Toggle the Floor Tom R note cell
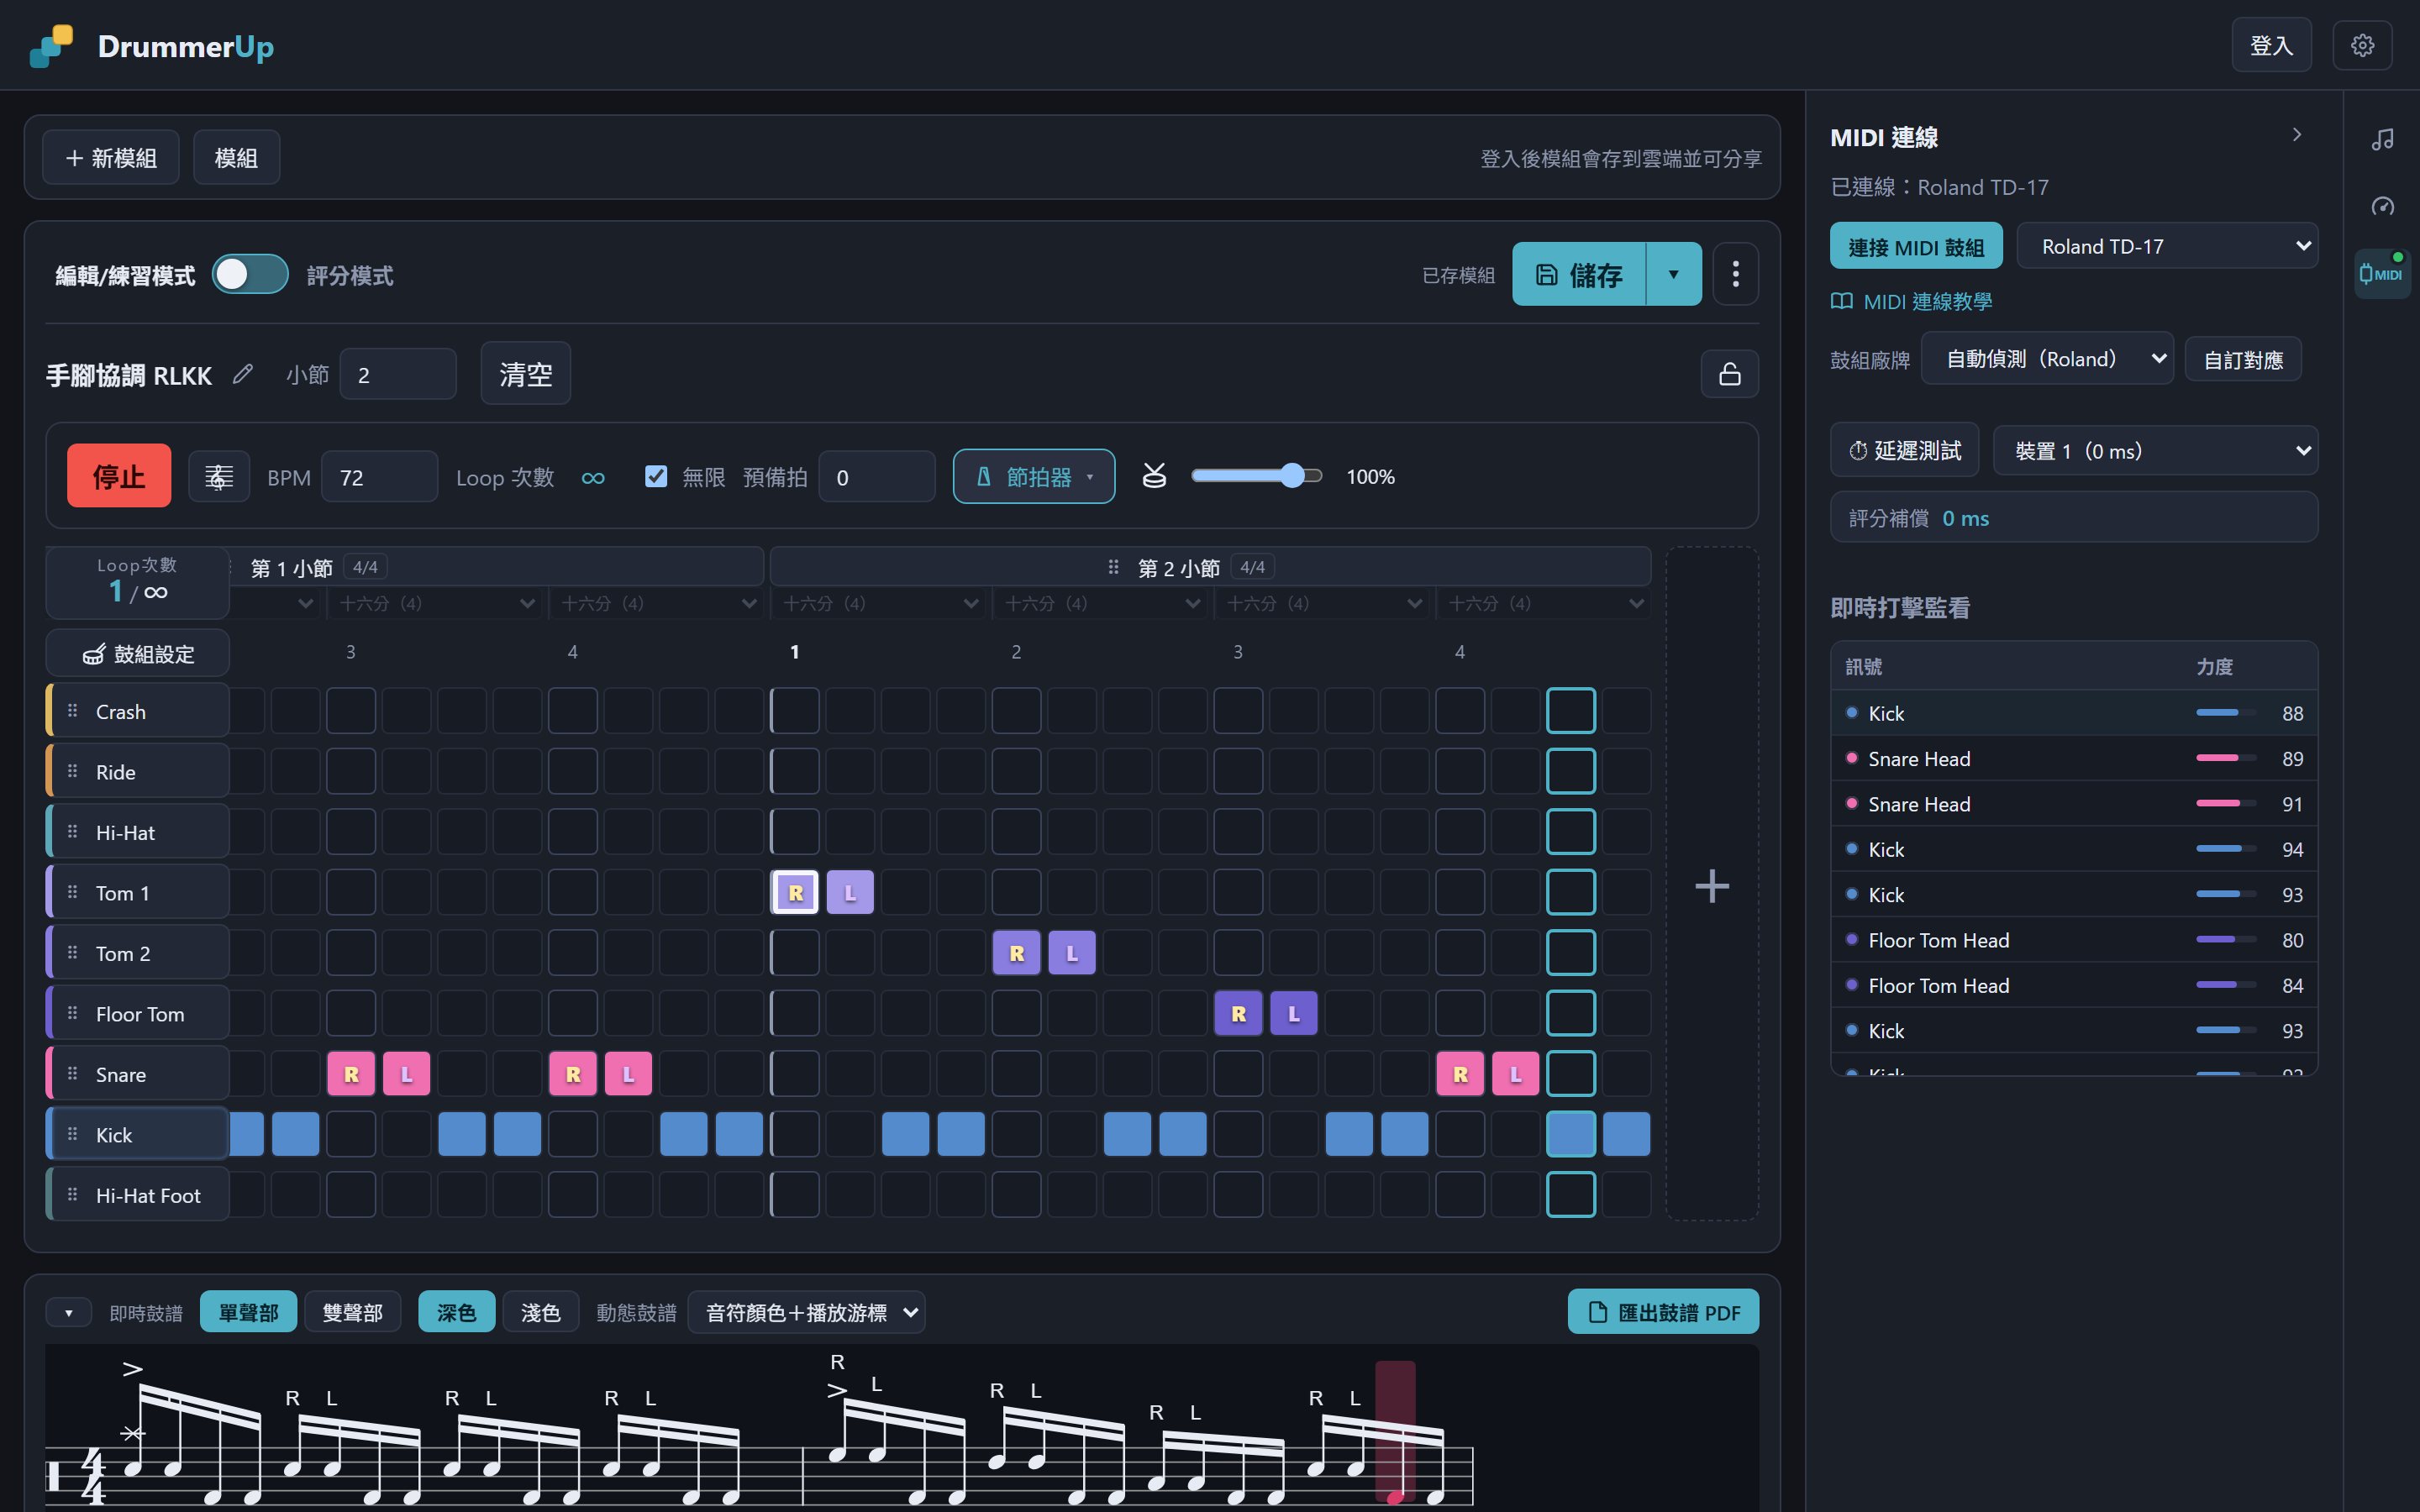Viewport: 2420px width, 1512px height. click(1238, 1013)
